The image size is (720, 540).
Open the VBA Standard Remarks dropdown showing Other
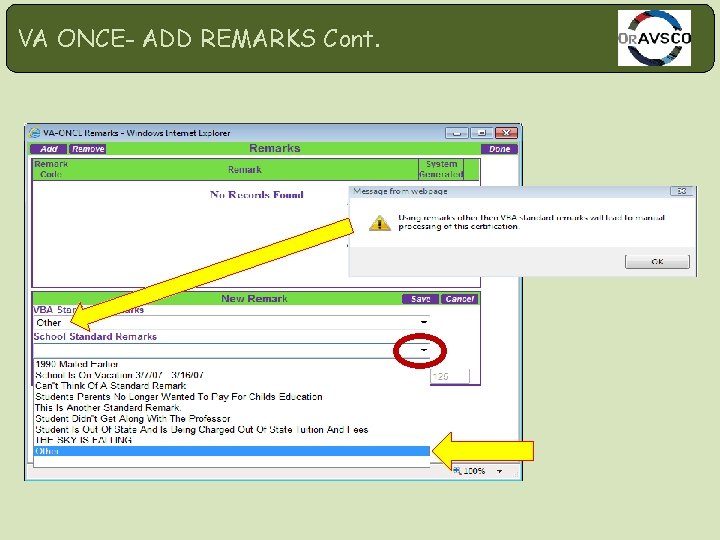(x=424, y=322)
